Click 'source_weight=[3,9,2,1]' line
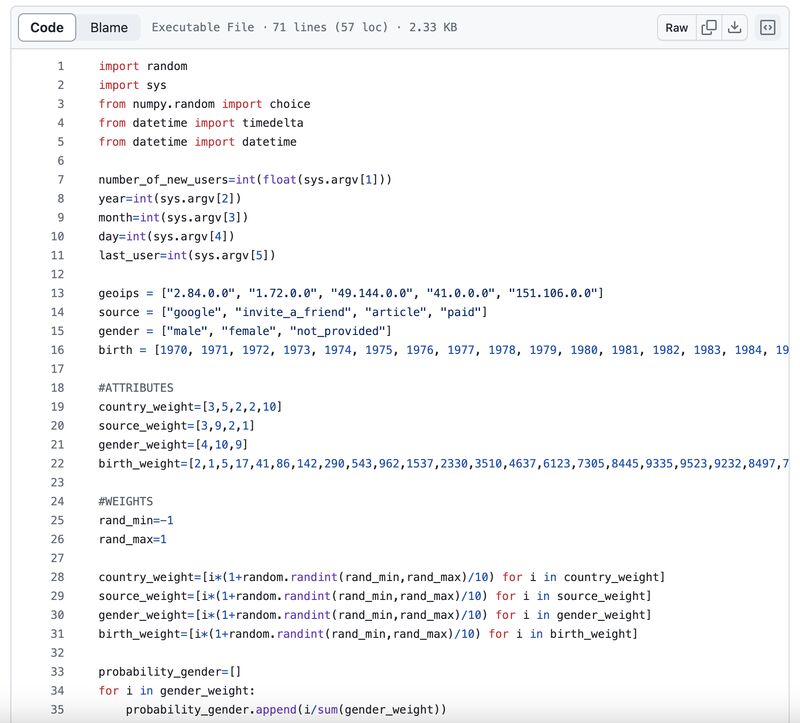The image size is (800, 723). 177,426
